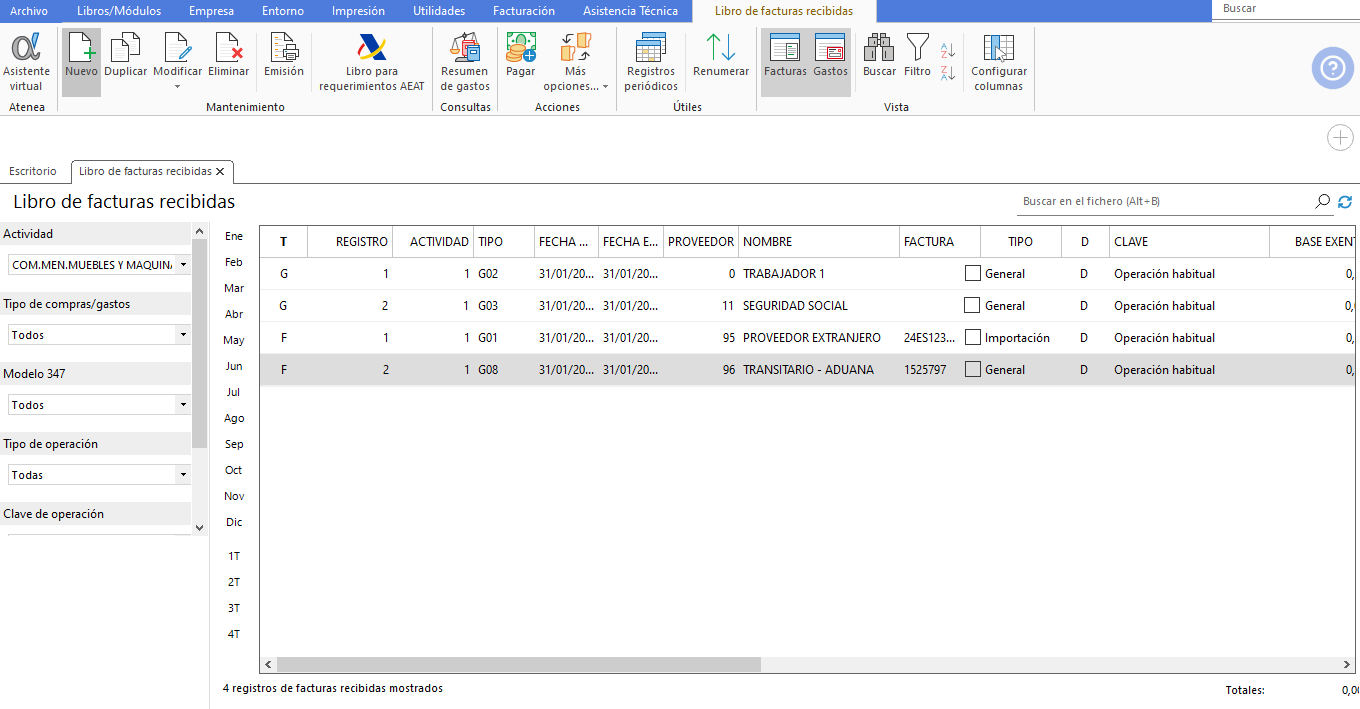The image size is (1360, 709).
Task: Toggle the Facturas view
Action: click(x=785, y=62)
